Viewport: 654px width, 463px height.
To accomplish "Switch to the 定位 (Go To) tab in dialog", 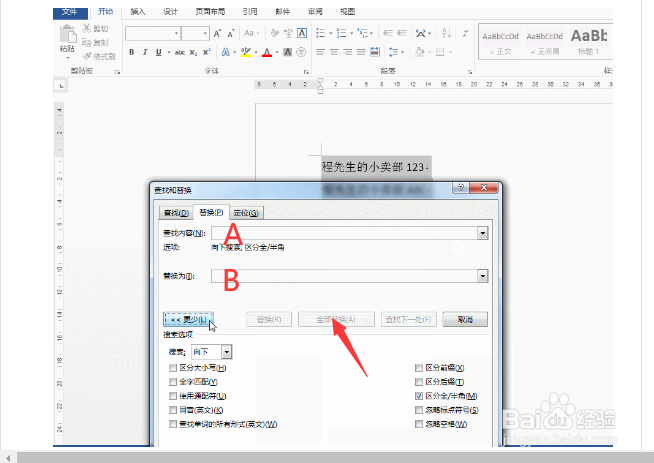I will 246,213.
